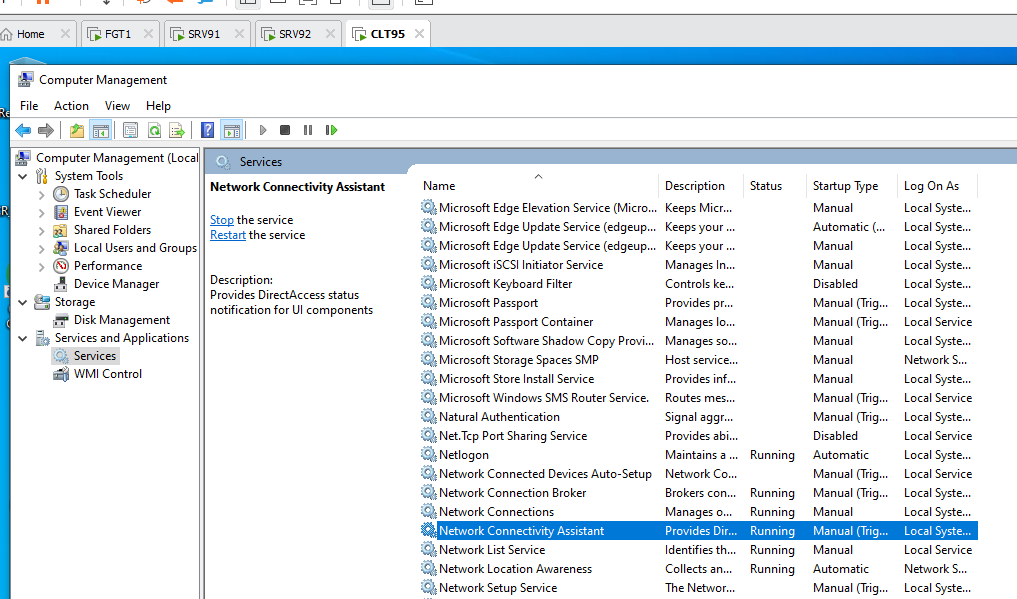Expand the Shared Folders node
The image size is (1017, 599).
(x=42, y=231)
